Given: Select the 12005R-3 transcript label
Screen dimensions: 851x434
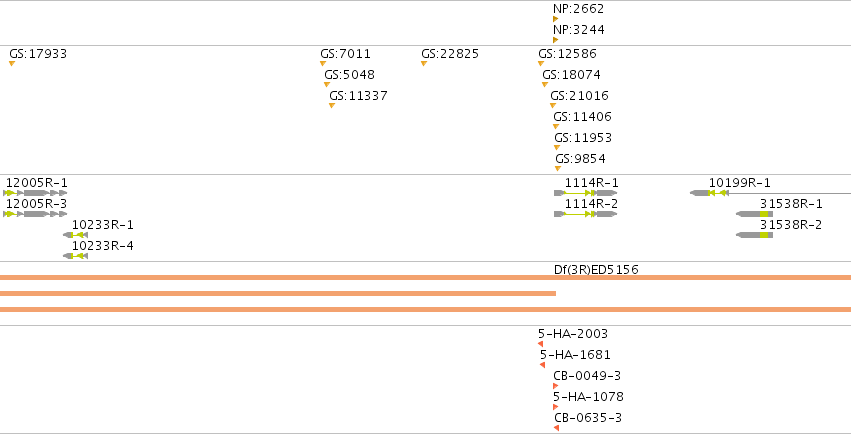Looking at the screenshot, I should [x=37, y=204].
